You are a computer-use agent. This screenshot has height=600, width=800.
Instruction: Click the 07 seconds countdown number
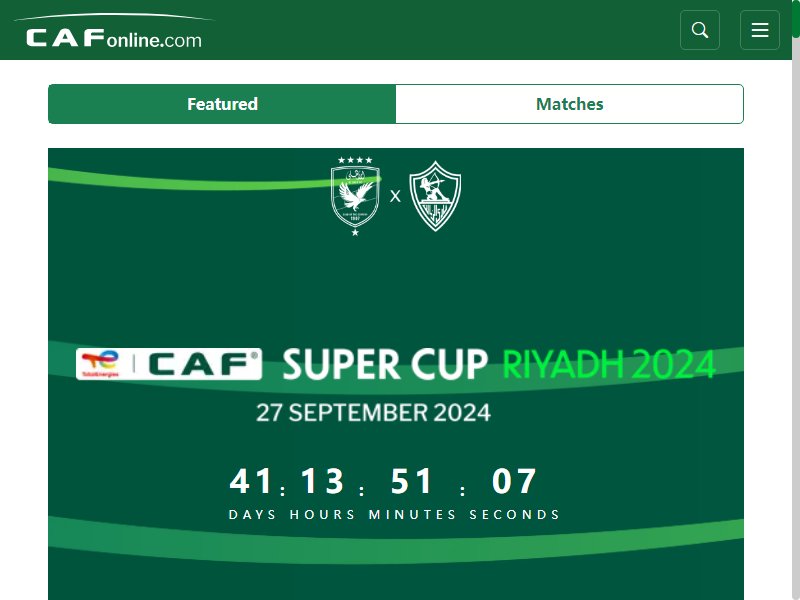tap(514, 481)
